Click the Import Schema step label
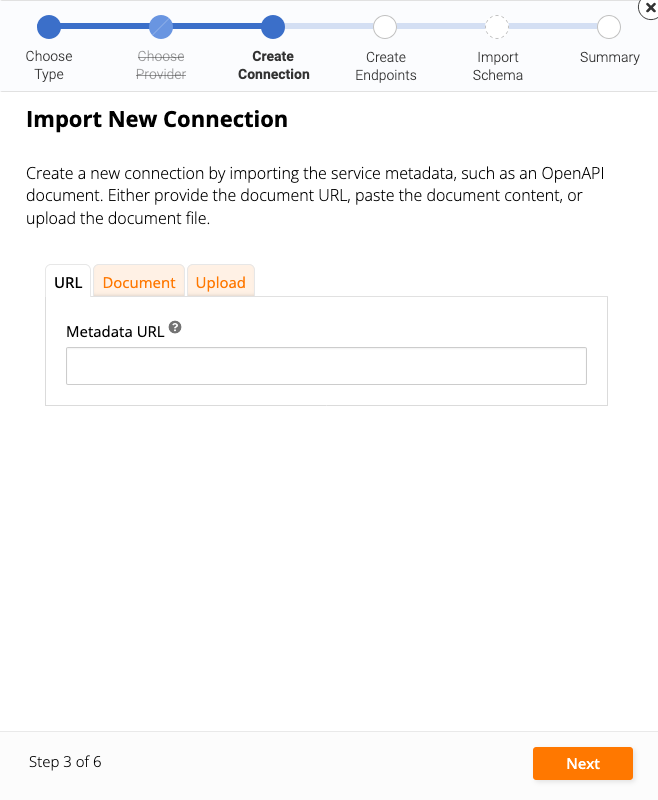The image size is (658, 800). (x=497, y=65)
